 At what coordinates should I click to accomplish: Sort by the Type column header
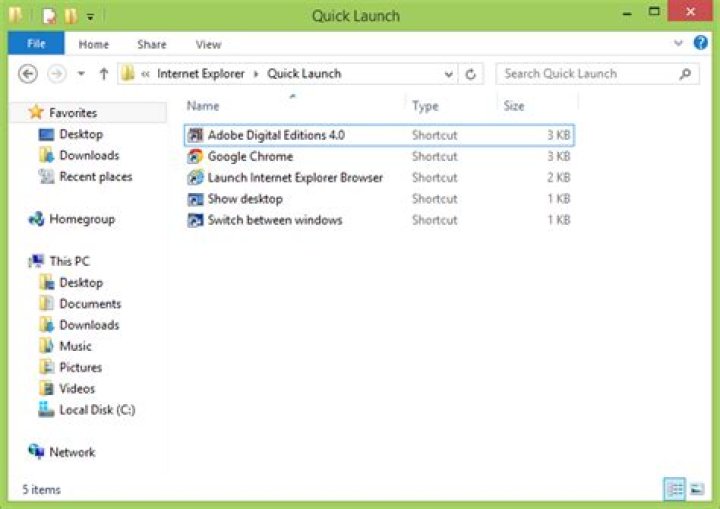click(x=425, y=106)
